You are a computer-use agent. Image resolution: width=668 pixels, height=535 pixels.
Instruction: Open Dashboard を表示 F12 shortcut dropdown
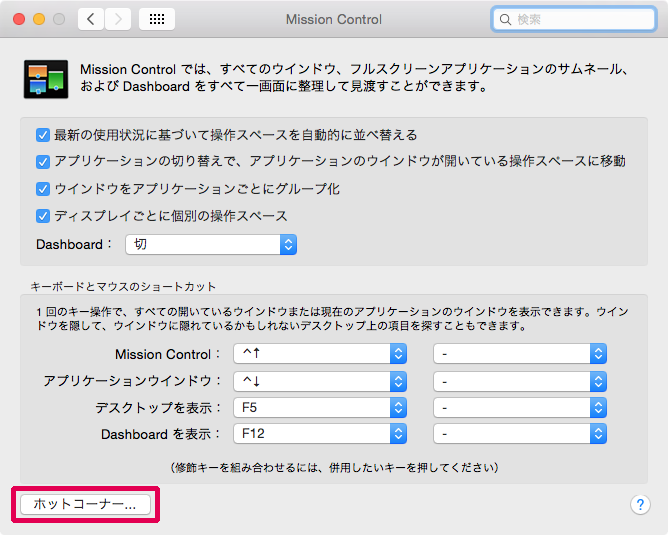[x=320, y=434]
